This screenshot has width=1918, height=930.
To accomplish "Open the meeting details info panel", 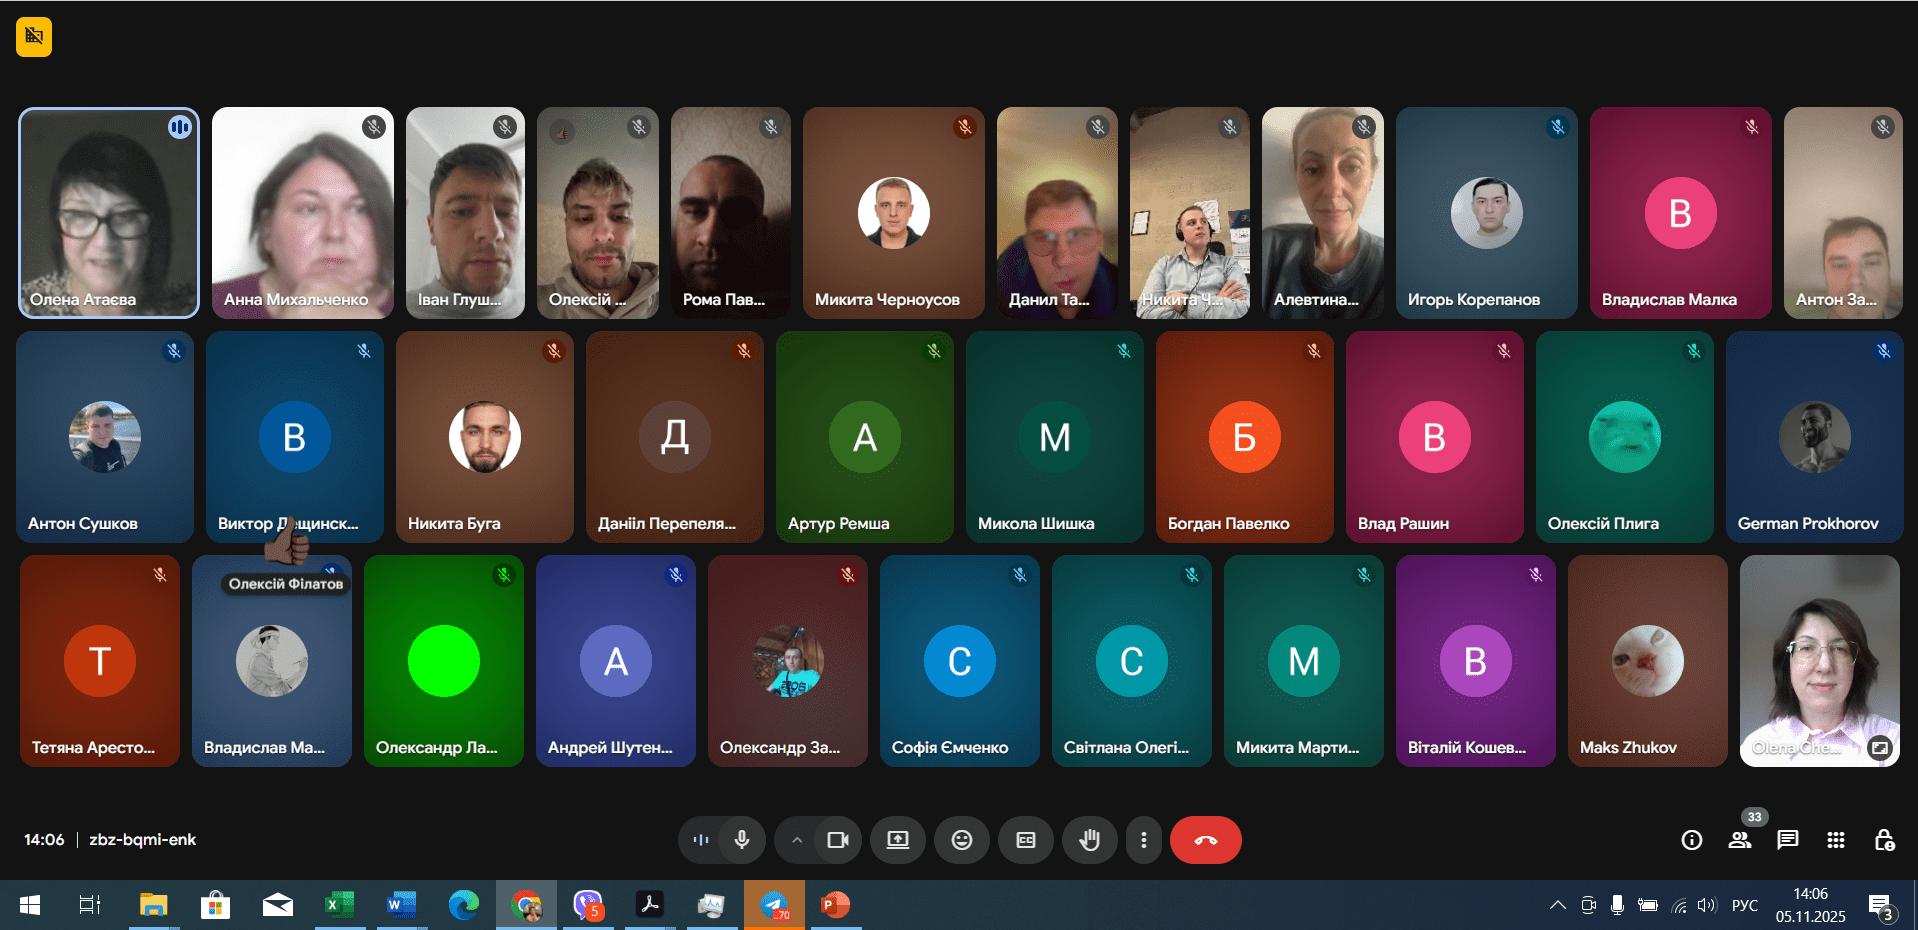I will coord(1691,840).
